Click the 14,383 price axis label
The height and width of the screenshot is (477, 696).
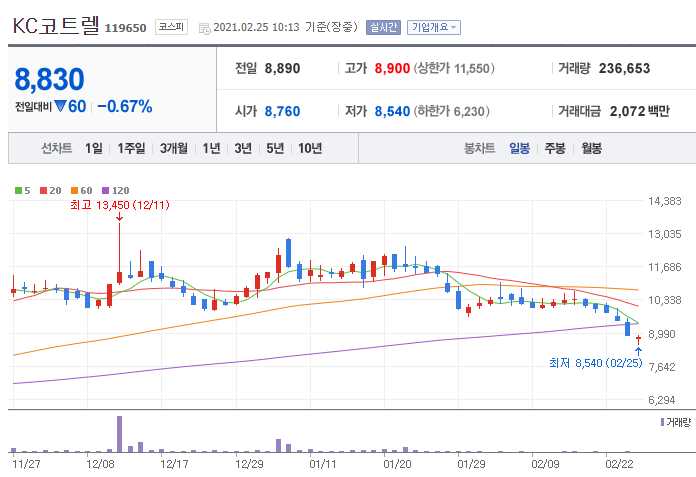tap(664, 201)
